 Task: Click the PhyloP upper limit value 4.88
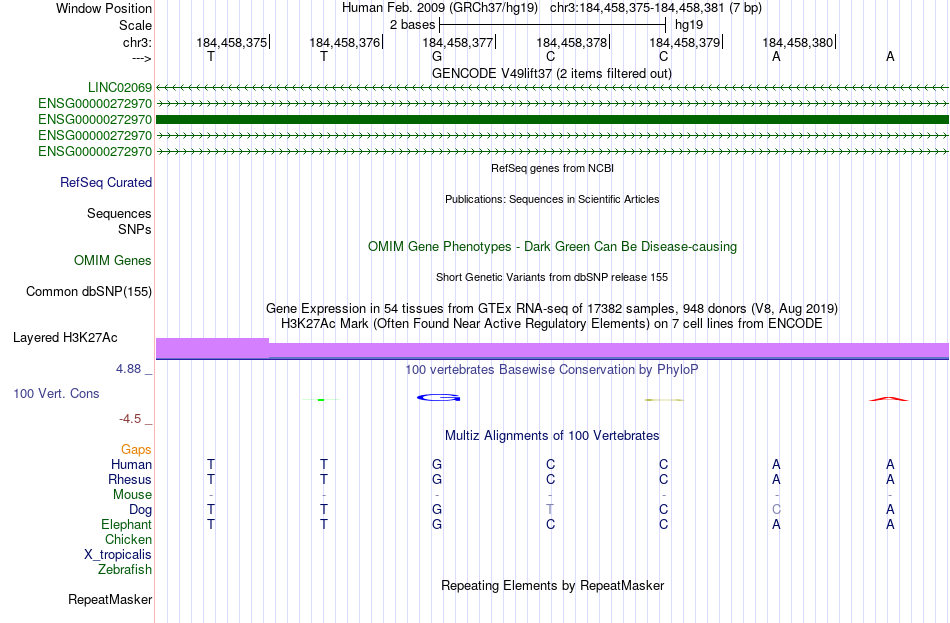tap(128, 369)
